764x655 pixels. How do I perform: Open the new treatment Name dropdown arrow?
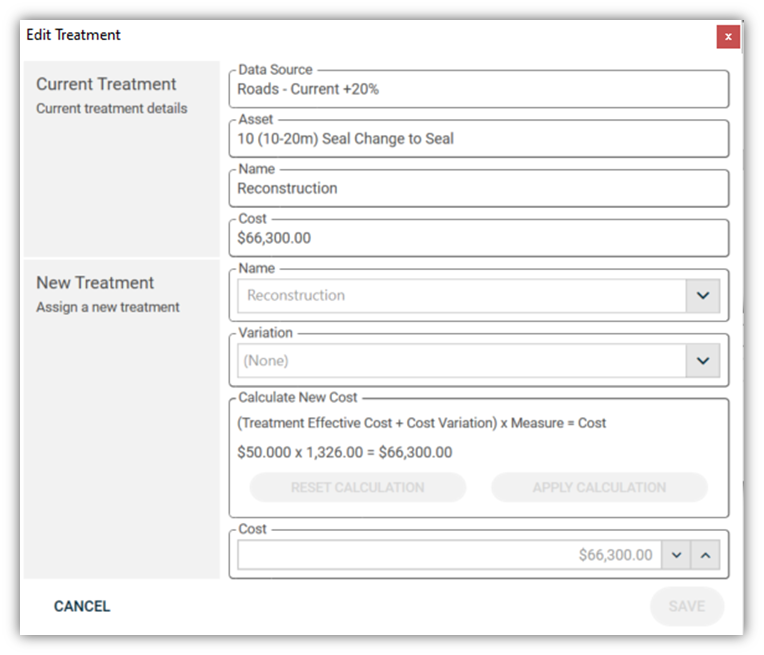point(703,295)
